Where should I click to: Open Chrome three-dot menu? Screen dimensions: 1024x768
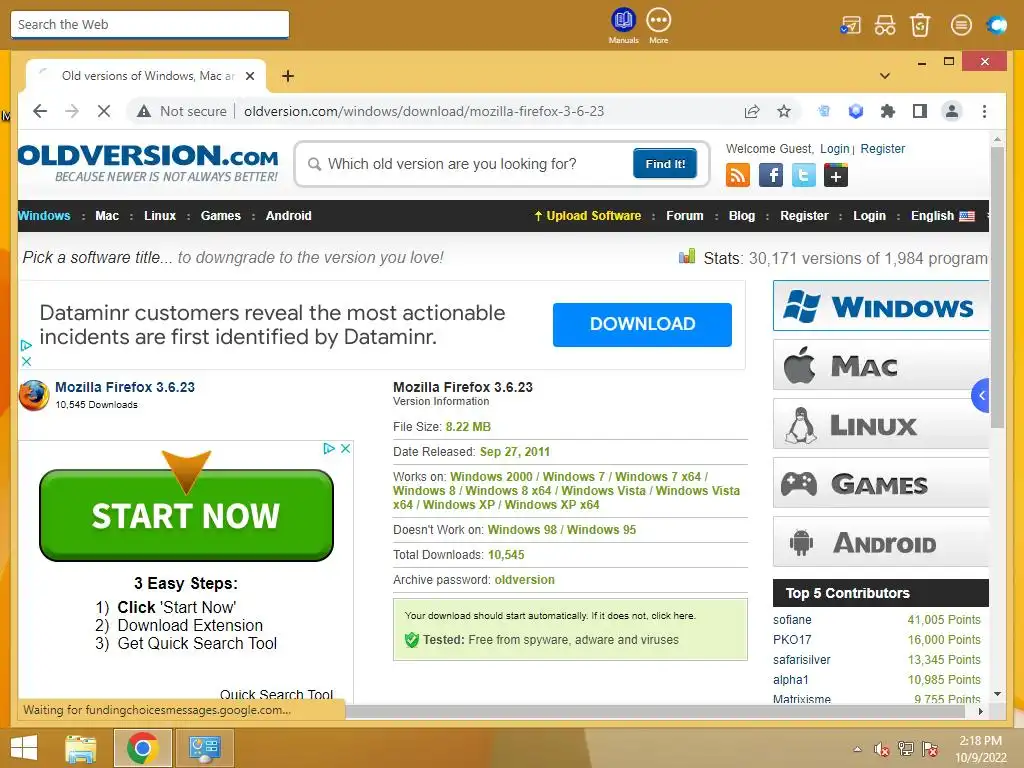(984, 111)
